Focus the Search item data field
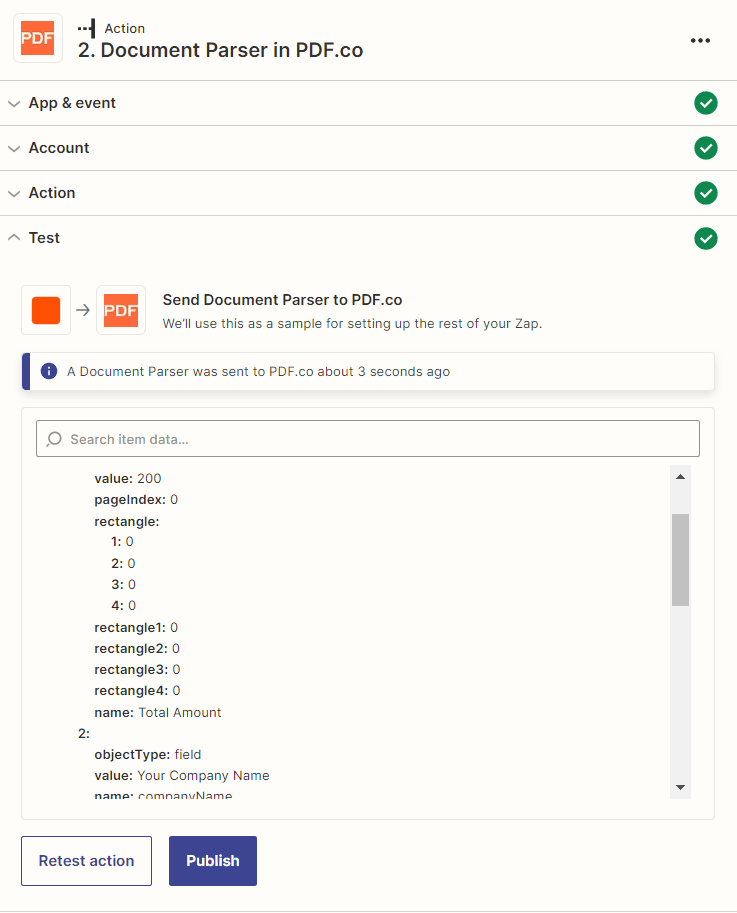 [368, 439]
